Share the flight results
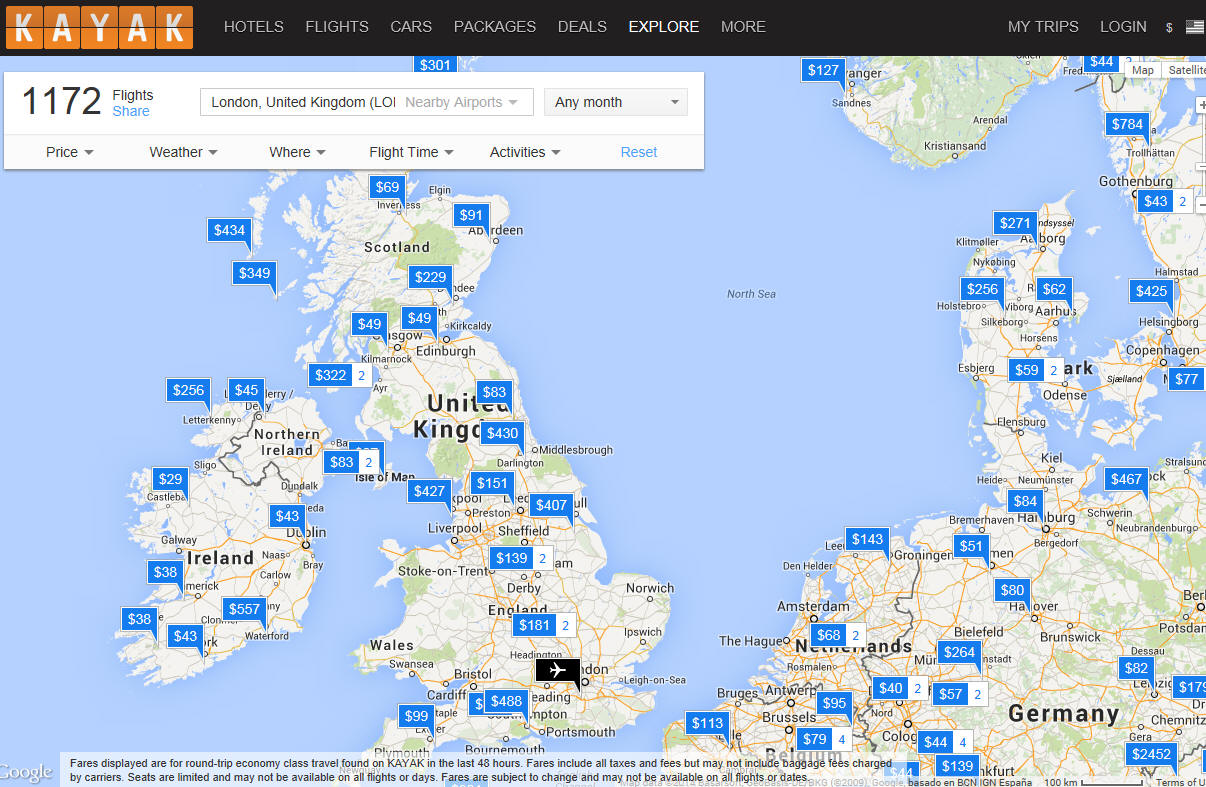The width and height of the screenshot is (1206, 787). (131, 111)
